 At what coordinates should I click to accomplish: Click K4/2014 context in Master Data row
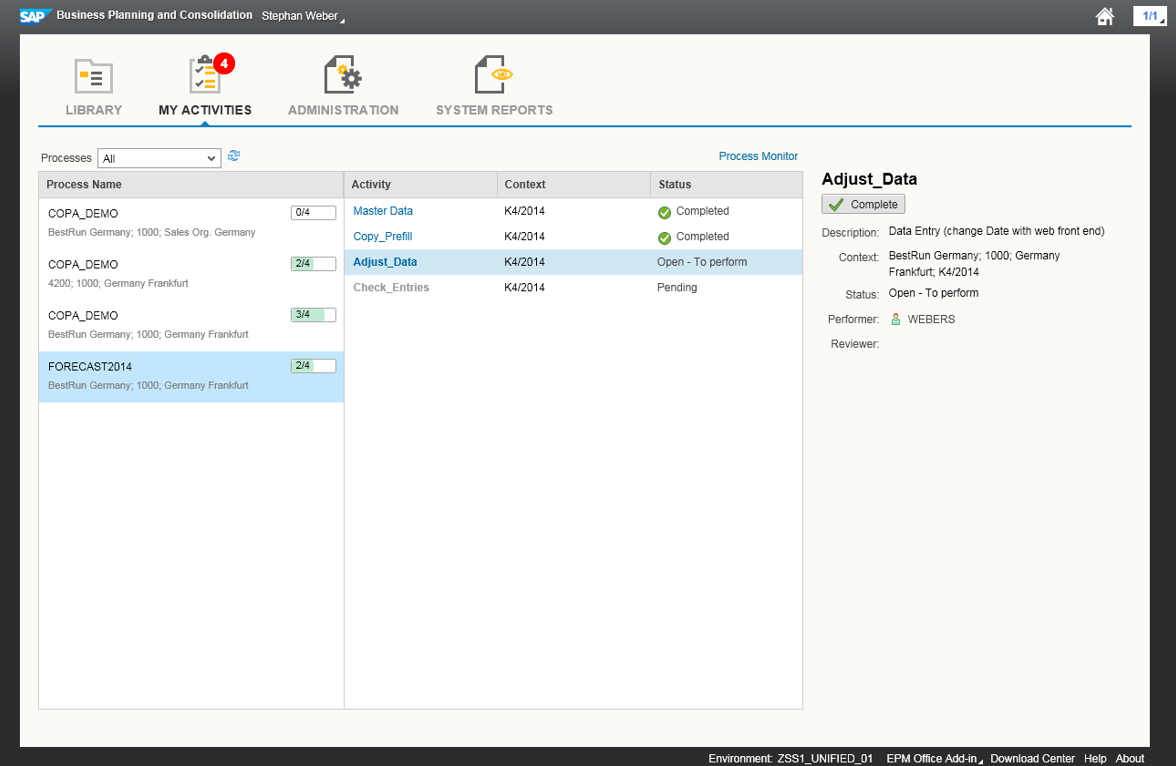[x=524, y=211]
